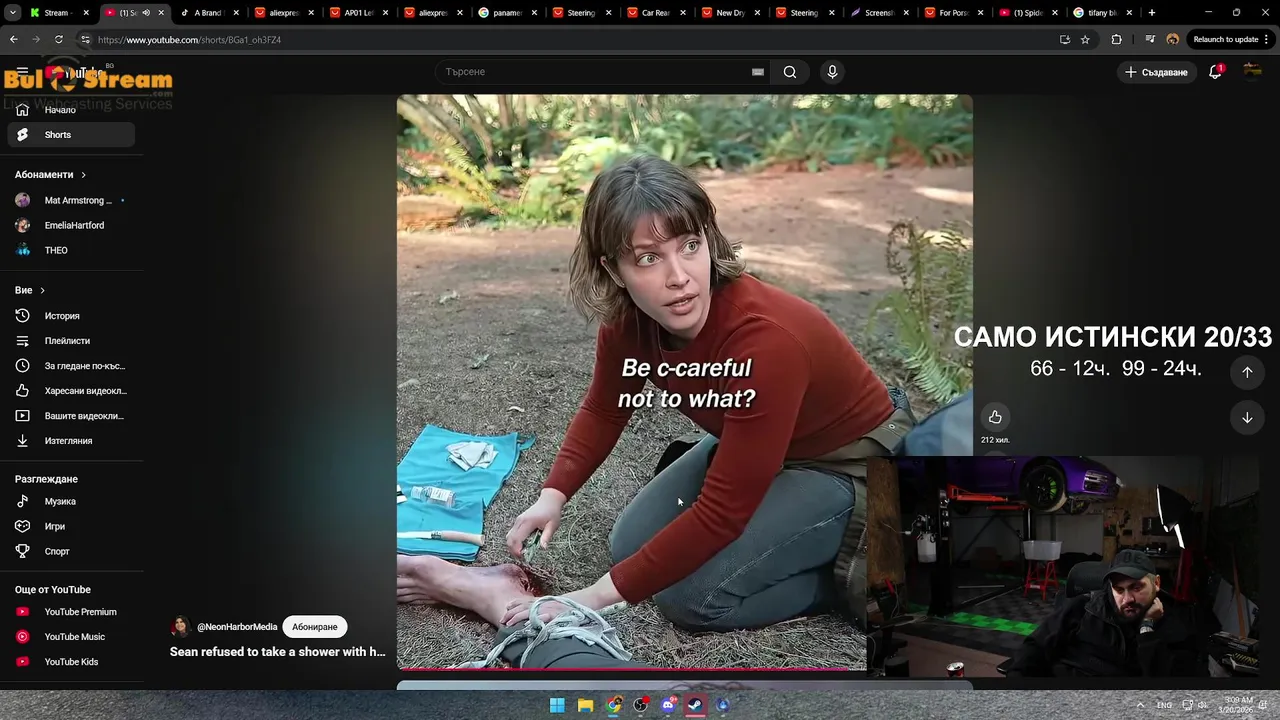Open YouTube Premium link

(x=71, y=612)
